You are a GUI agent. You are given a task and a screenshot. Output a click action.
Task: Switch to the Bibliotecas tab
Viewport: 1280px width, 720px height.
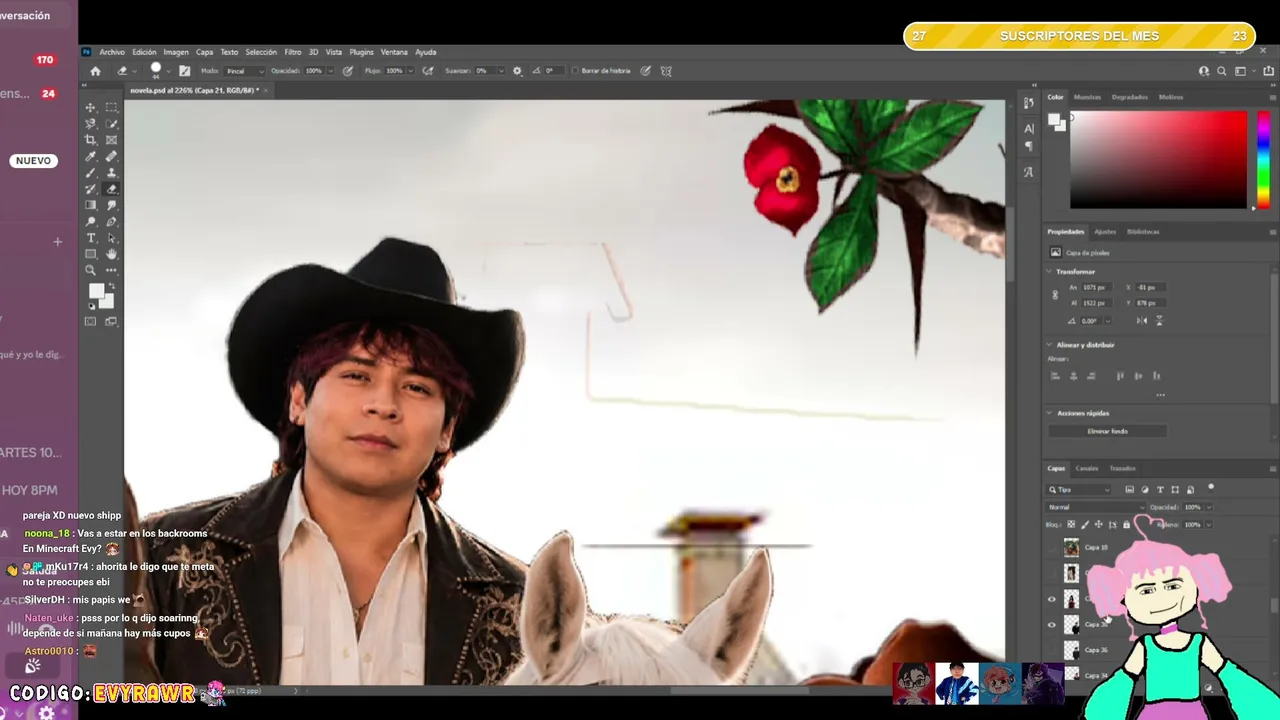pos(1143,232)
